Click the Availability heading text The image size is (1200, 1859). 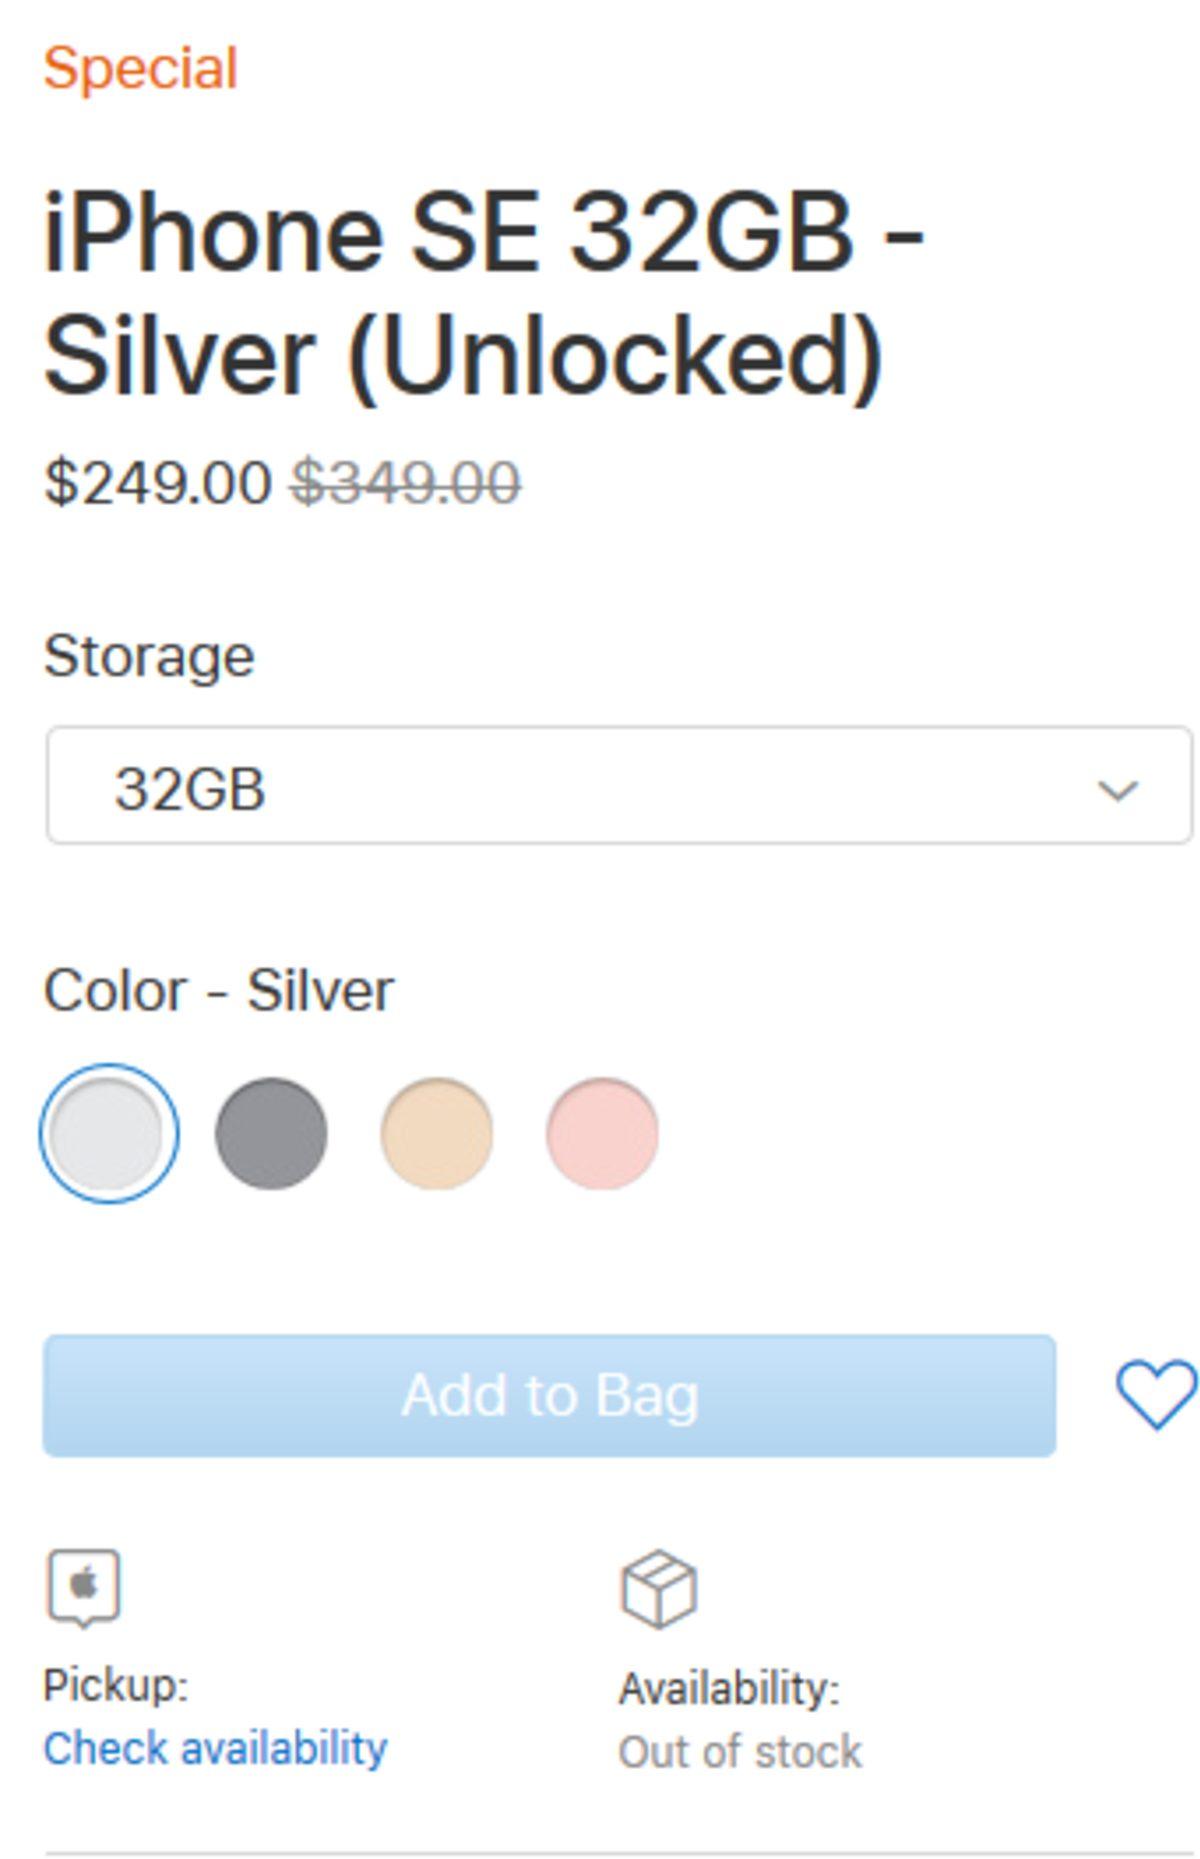click(x=729, y=1689)
